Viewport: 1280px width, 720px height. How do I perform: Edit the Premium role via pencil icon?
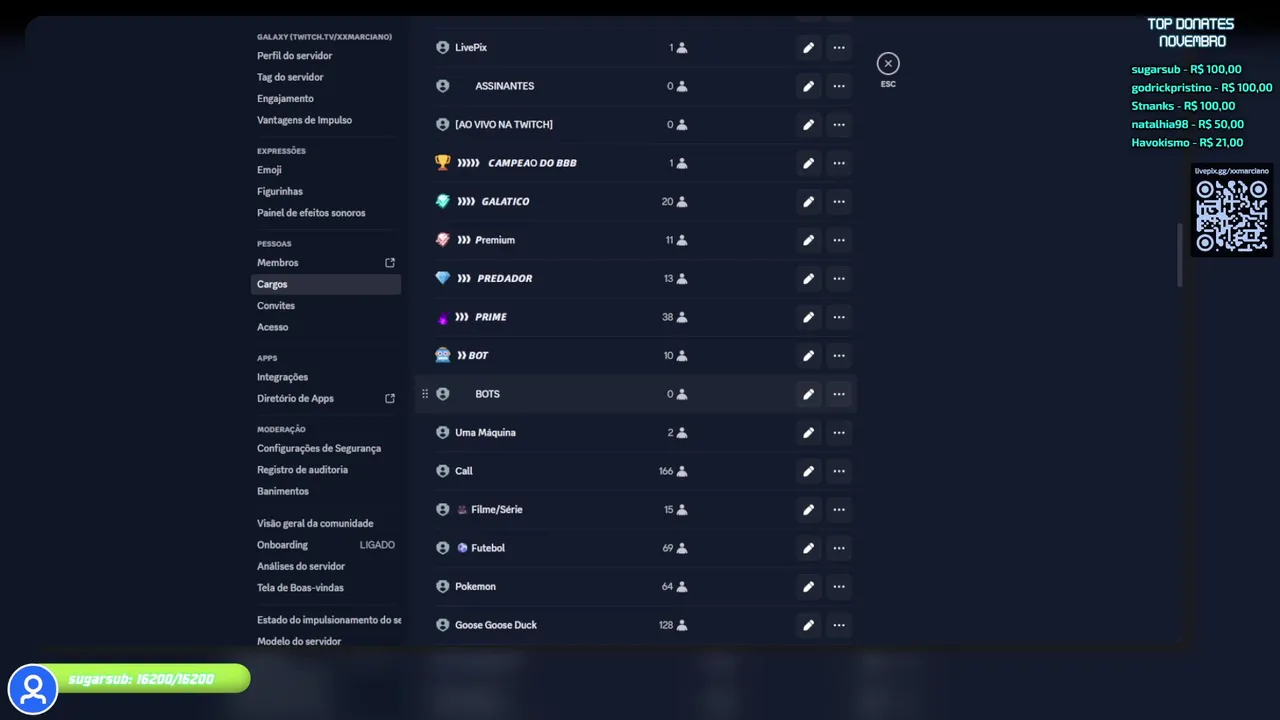click(x=808, y=240)
